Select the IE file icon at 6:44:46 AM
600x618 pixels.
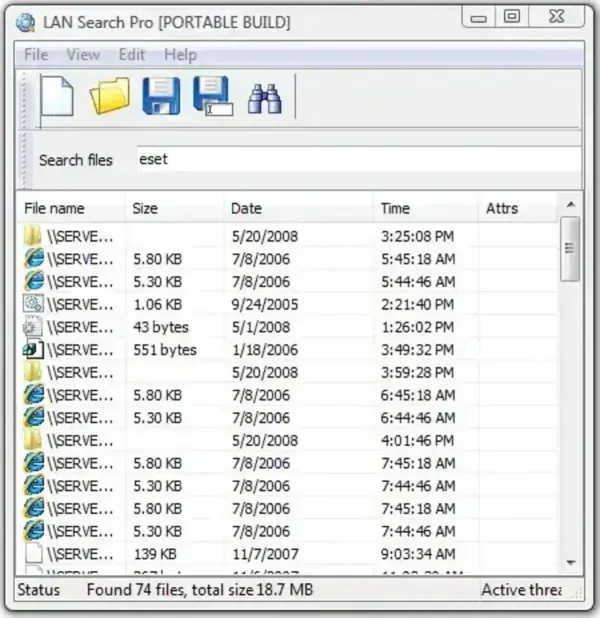pyautogui.click(x=34, y=417)
